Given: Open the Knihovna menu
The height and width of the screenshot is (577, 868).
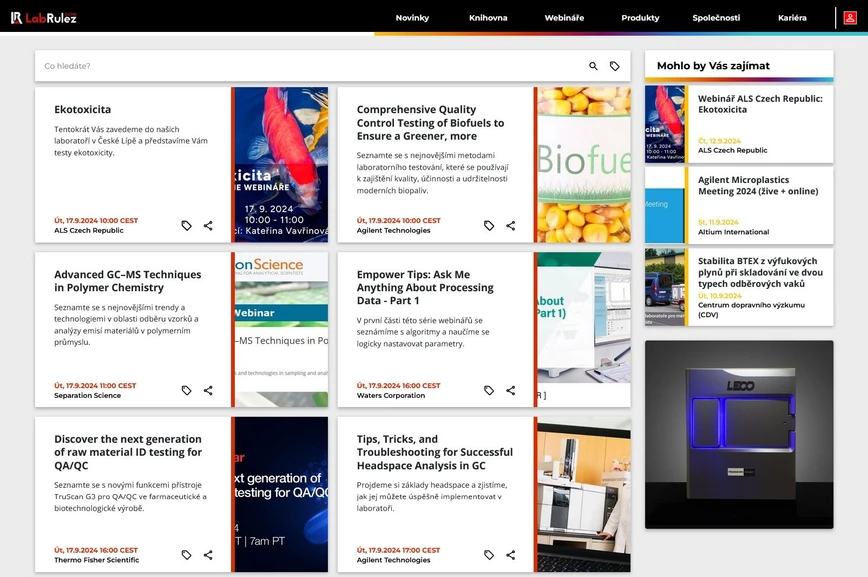Looking at the screenshot, I should point(488,18).
